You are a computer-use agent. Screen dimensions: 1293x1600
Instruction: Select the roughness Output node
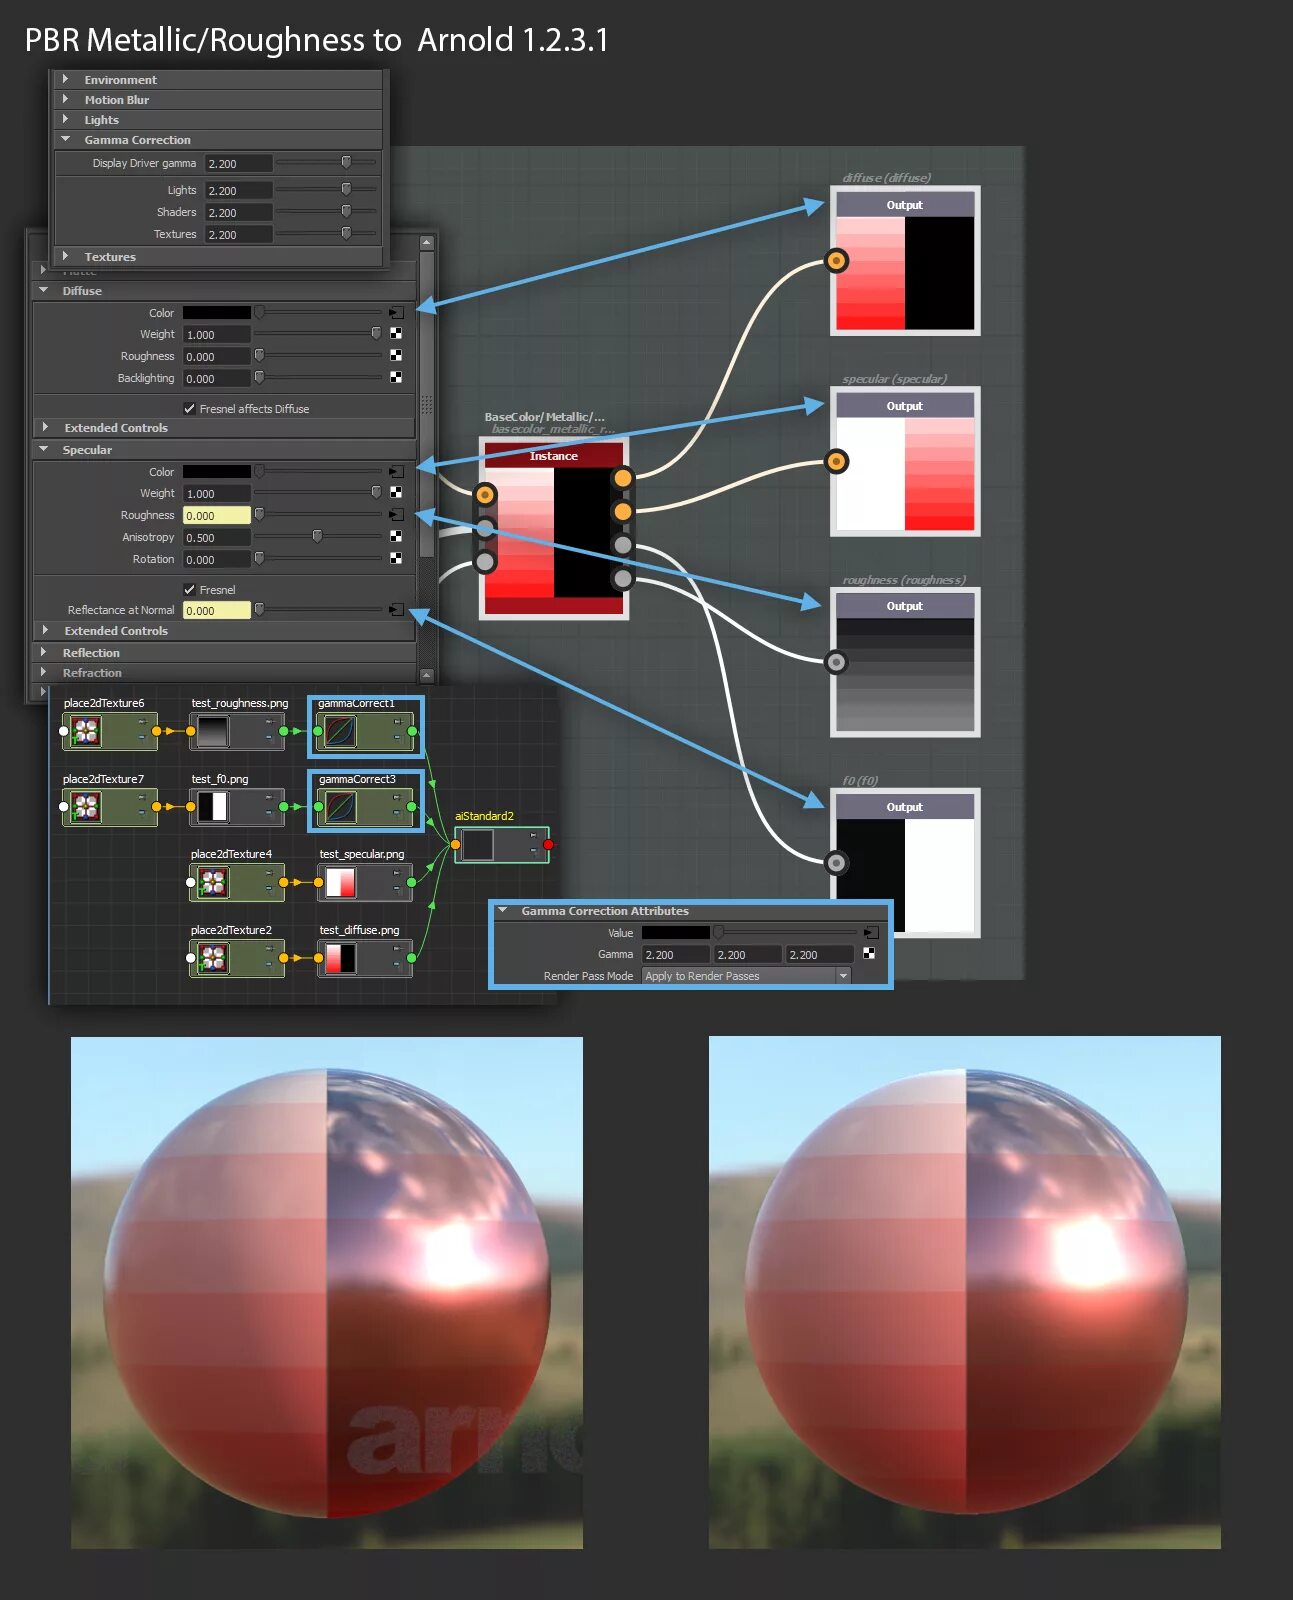905,662
